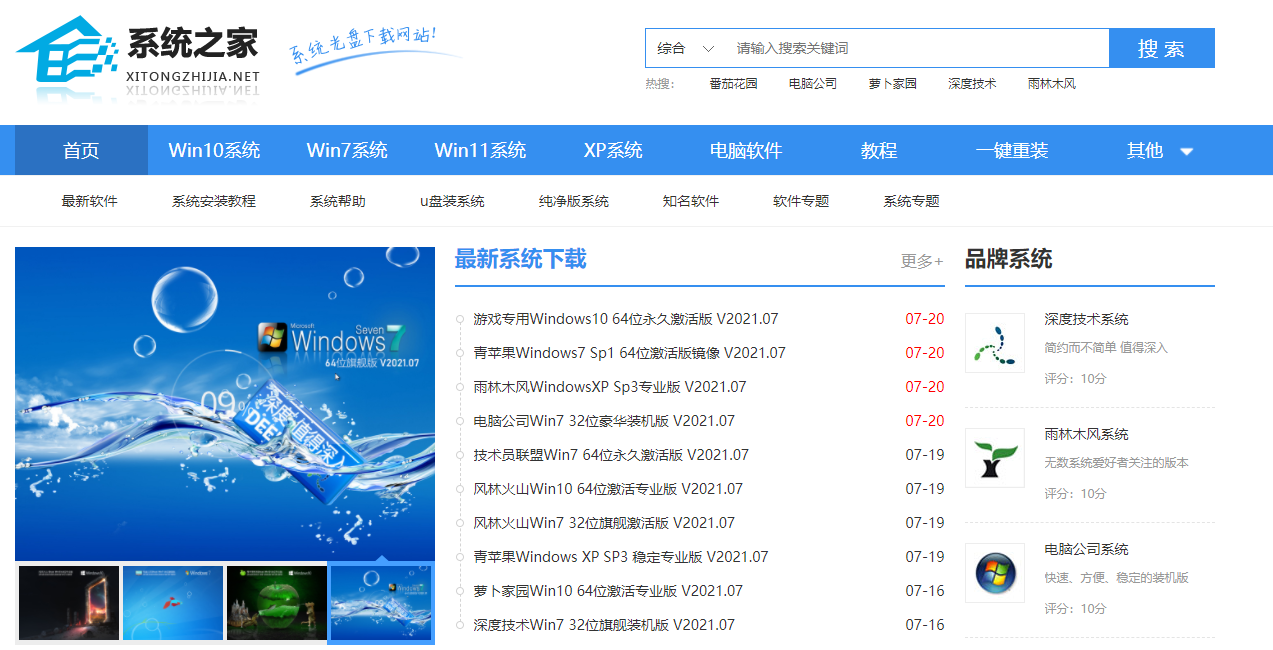Open the 深度技术系统 brand logo icon
This screenshot has width=1273, height=650.
[994, 343]
